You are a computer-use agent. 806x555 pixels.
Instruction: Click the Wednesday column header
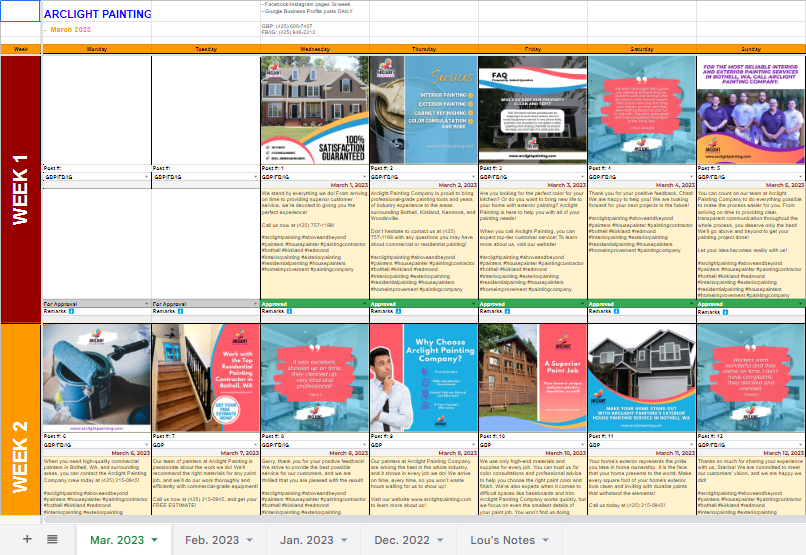[x=315, y=49]
